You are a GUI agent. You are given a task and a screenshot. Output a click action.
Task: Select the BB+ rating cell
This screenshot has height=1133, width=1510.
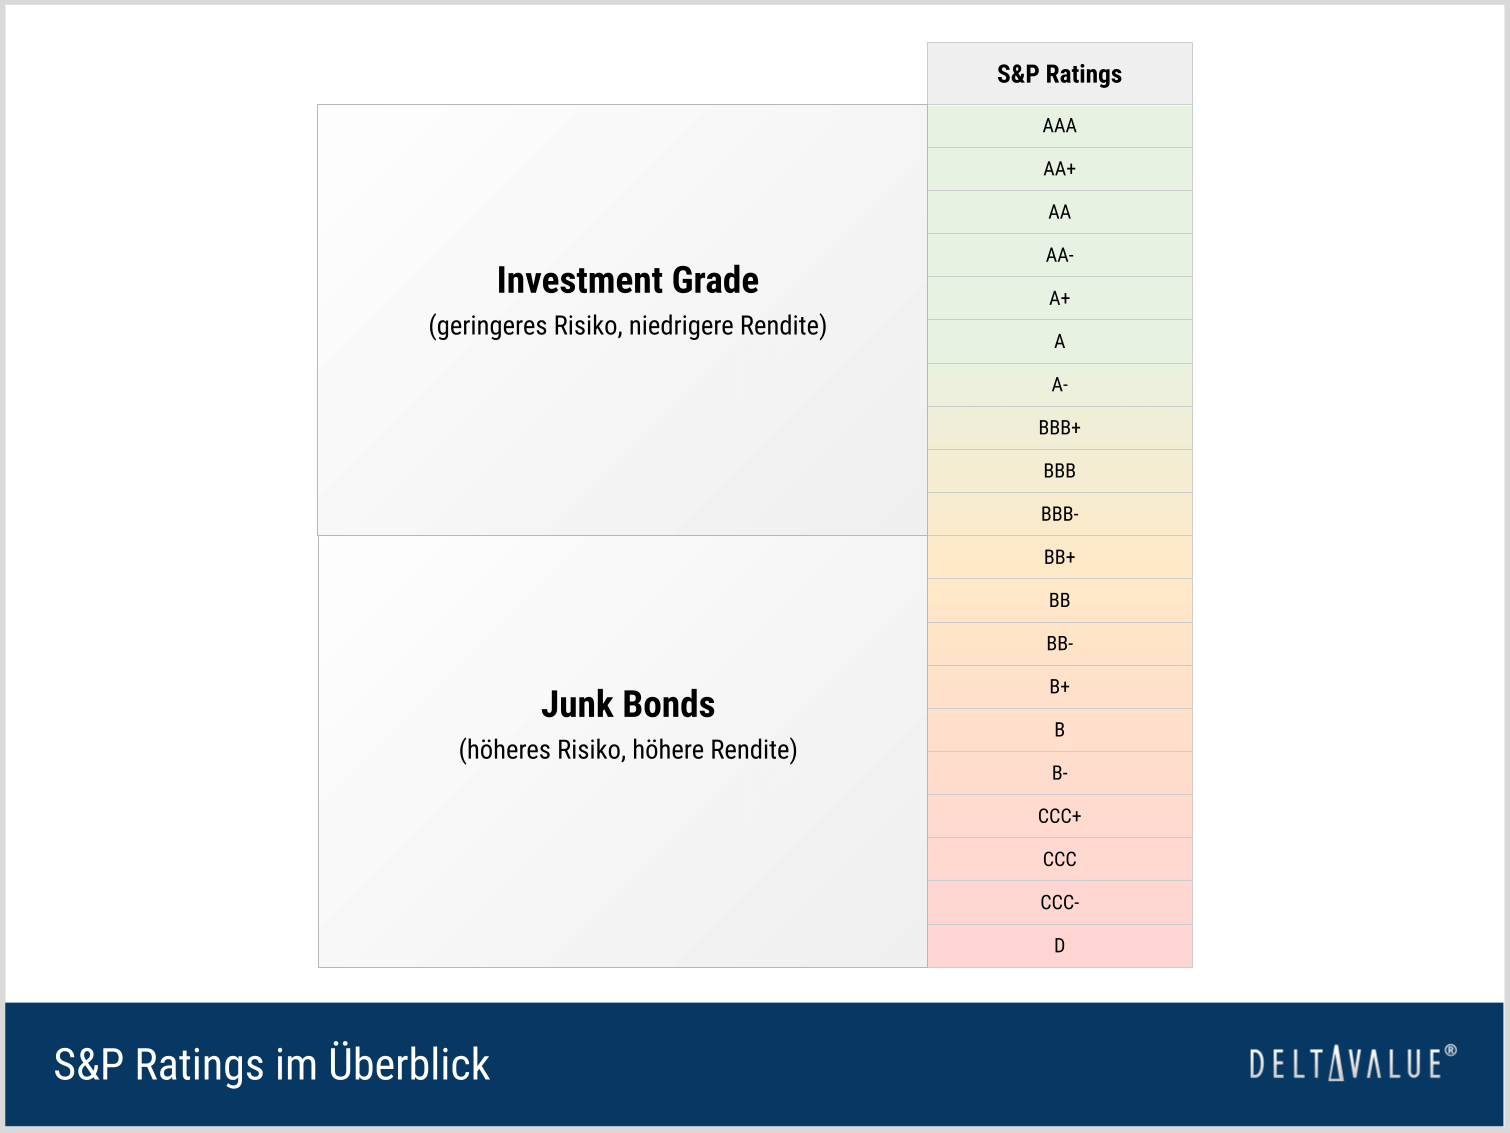click(x=1060, y=557)
